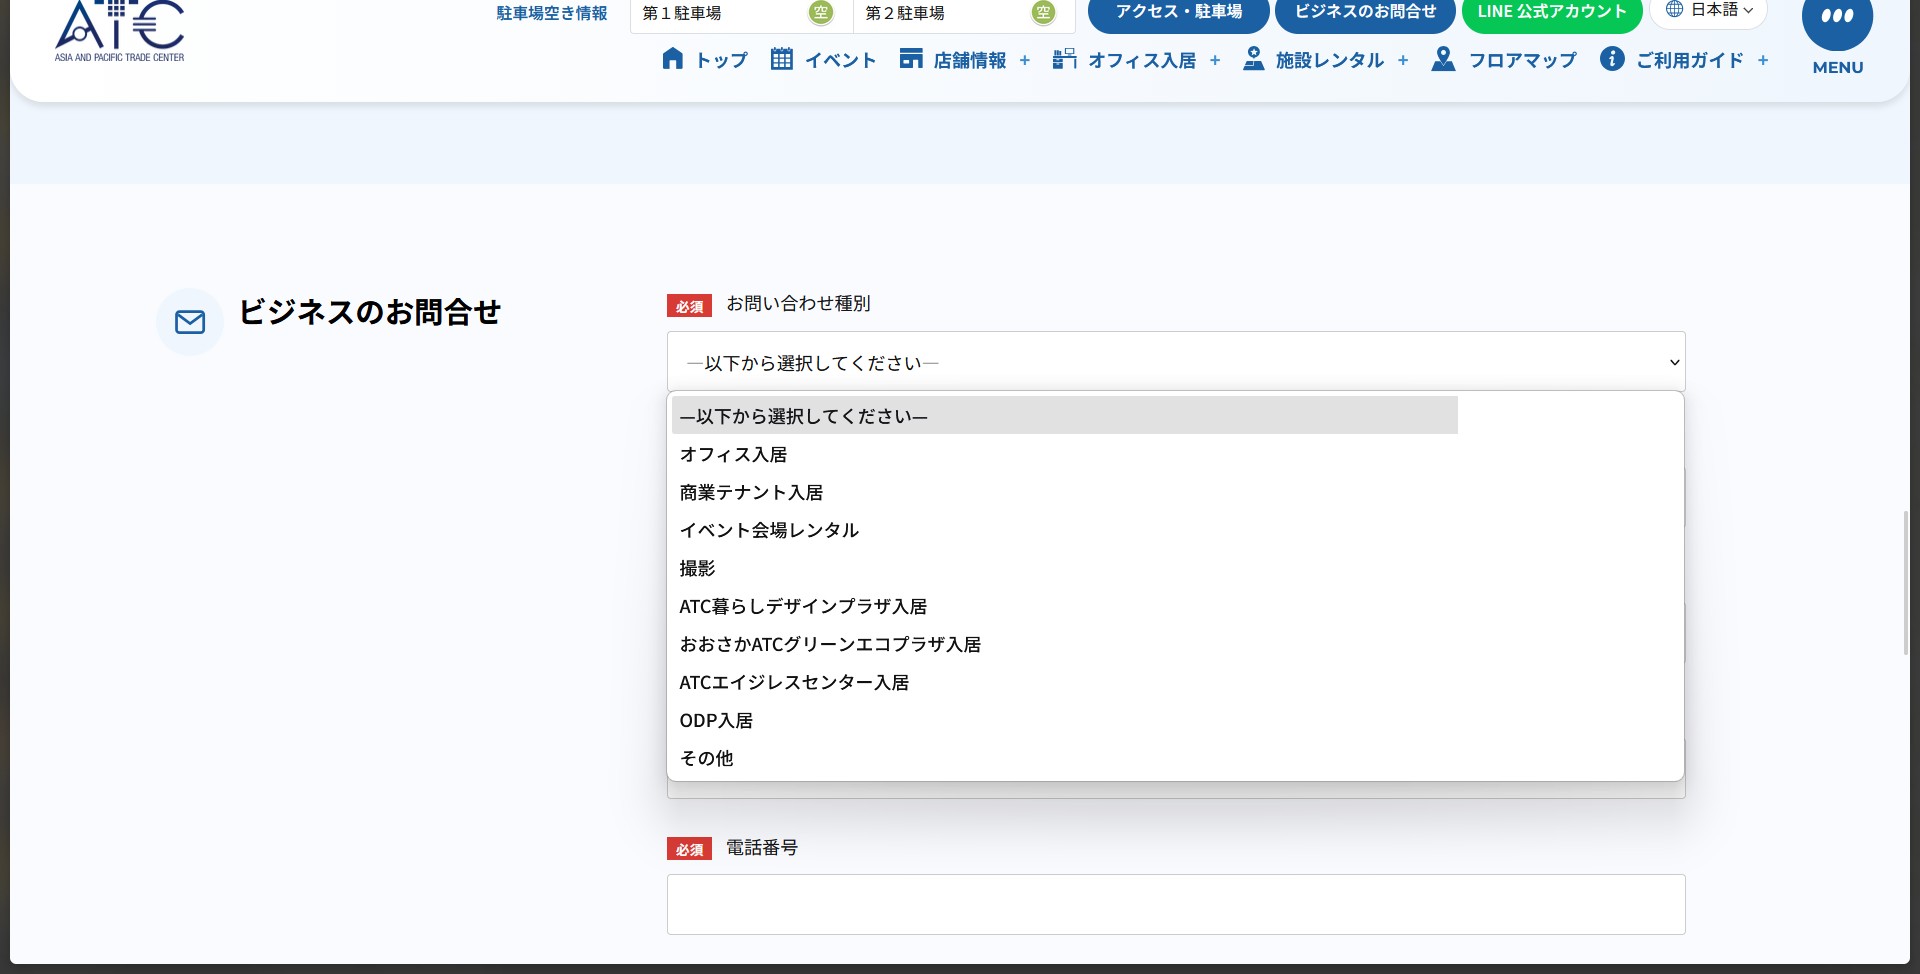Screen dimensions: 1920x974
Task: Click the person icon beside 施設レンタル
Action: [x=1253, y=59]
